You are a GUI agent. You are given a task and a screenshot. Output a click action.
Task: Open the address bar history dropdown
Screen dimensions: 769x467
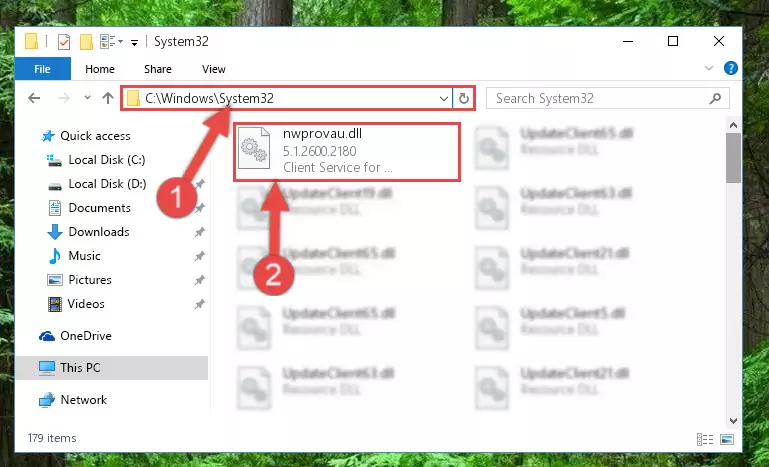443,99
